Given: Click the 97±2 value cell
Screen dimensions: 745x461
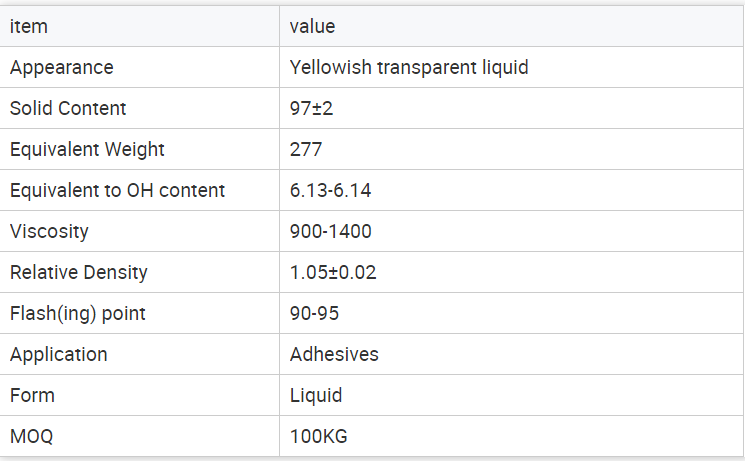Looking at the screenshot, I should [x=311, y=109].
